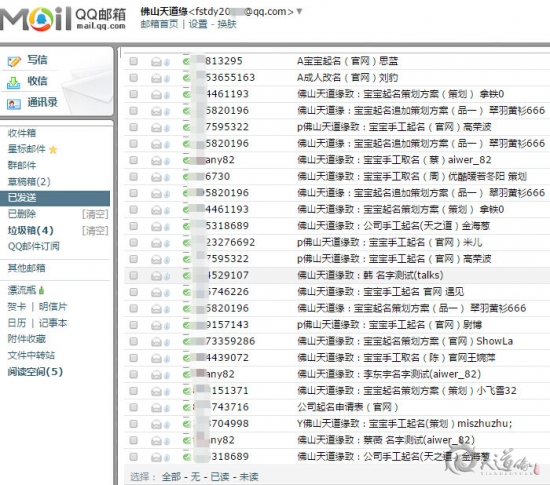The height and width of the screenshot is (485, 550).
Task: Tick the checkbox for the 813295 mail
Action: click(133, 61)
